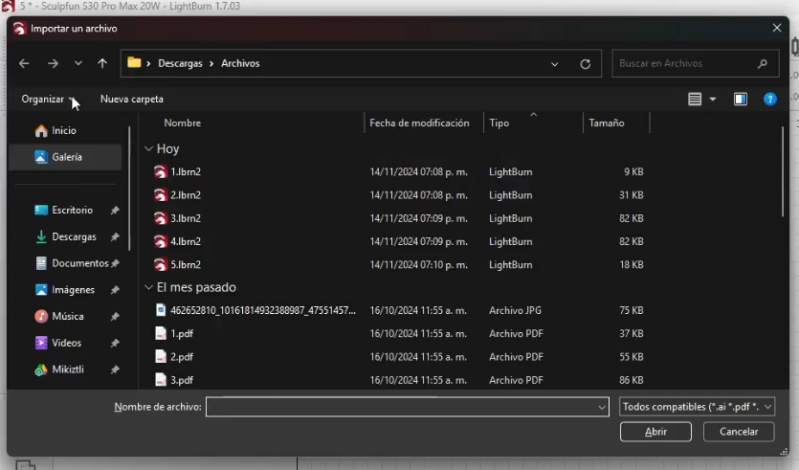Sort by Fecha de modificación column
Image resolution: width=799 pixels, height=470 pixels.
(x=419, y=123)
